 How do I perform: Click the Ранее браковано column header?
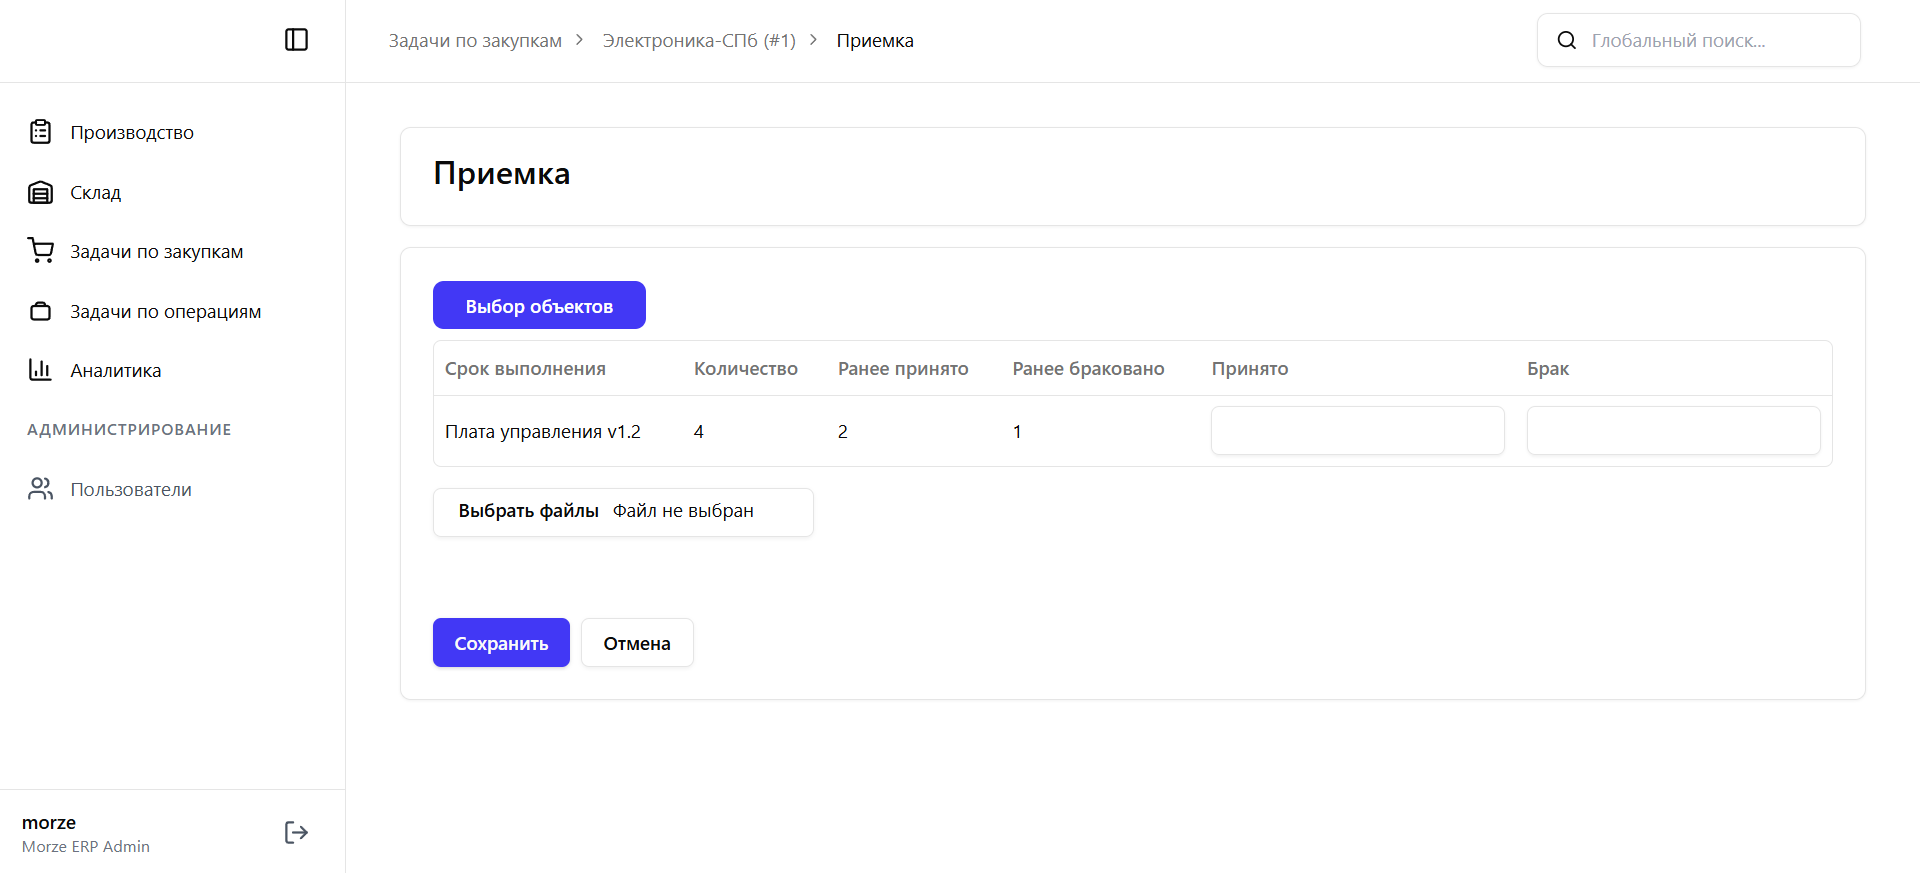(x=1088, y=368)
